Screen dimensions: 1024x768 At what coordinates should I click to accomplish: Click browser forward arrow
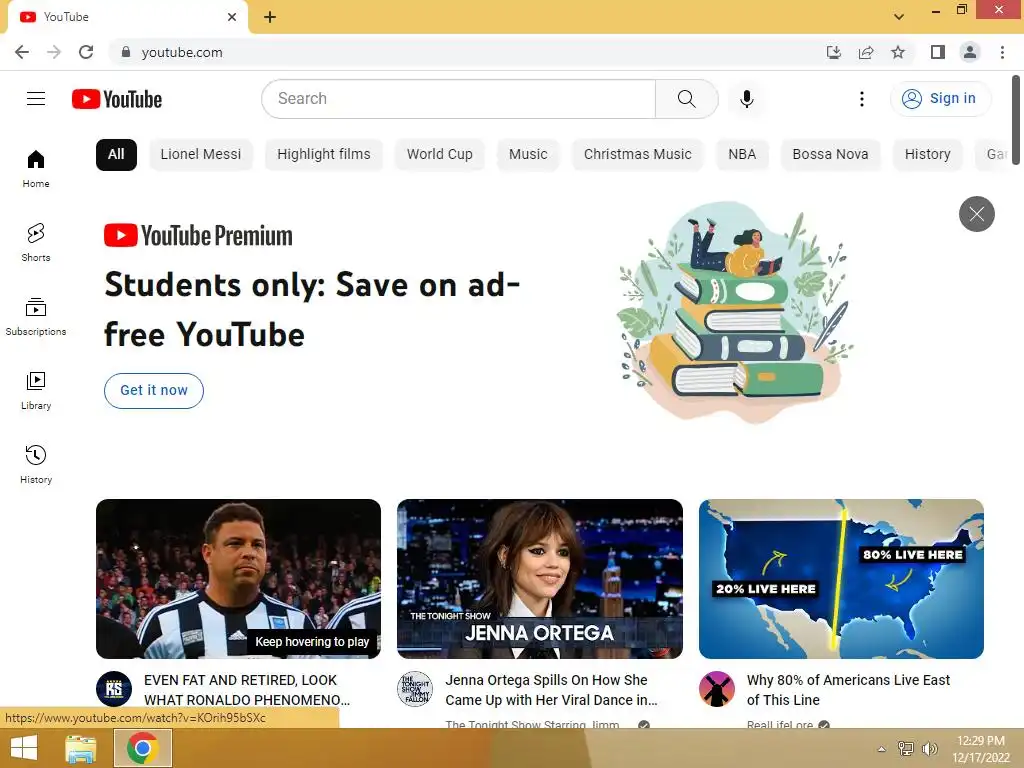click(x=54, y=52)
